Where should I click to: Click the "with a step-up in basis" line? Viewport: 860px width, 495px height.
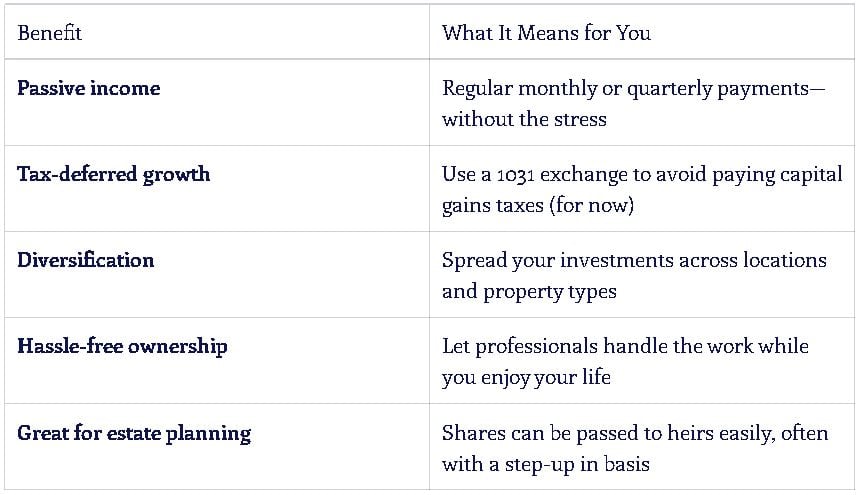(545, 465)
